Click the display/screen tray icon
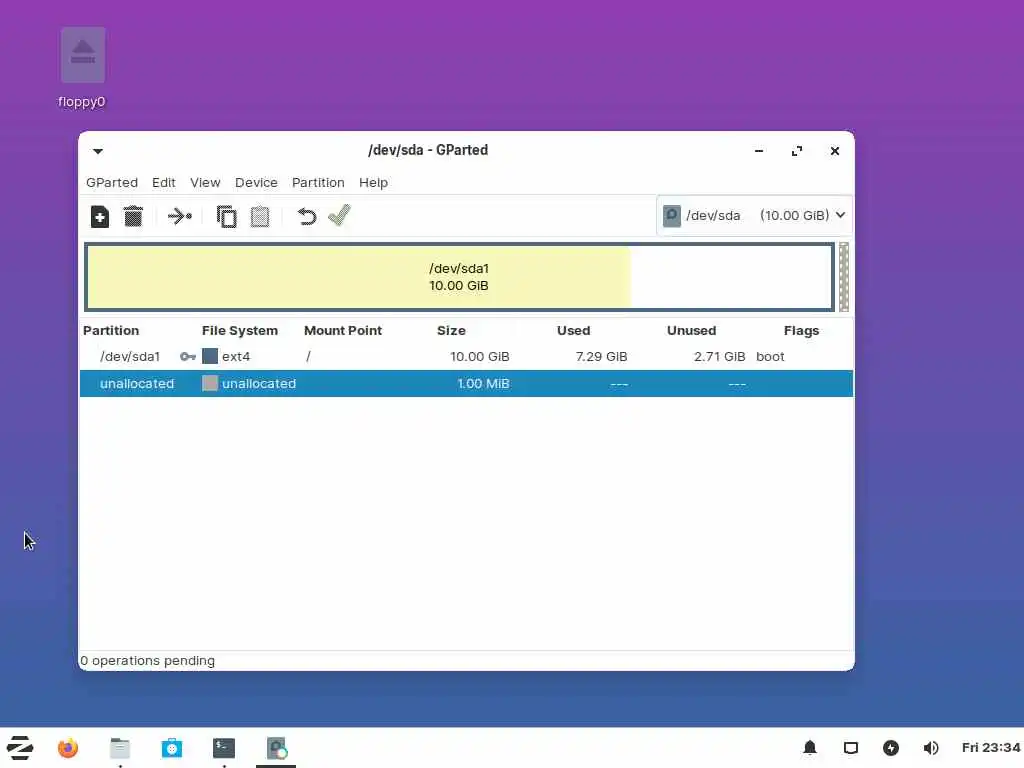The height and width of the screenshot is (768, 1024). [850, 748]
